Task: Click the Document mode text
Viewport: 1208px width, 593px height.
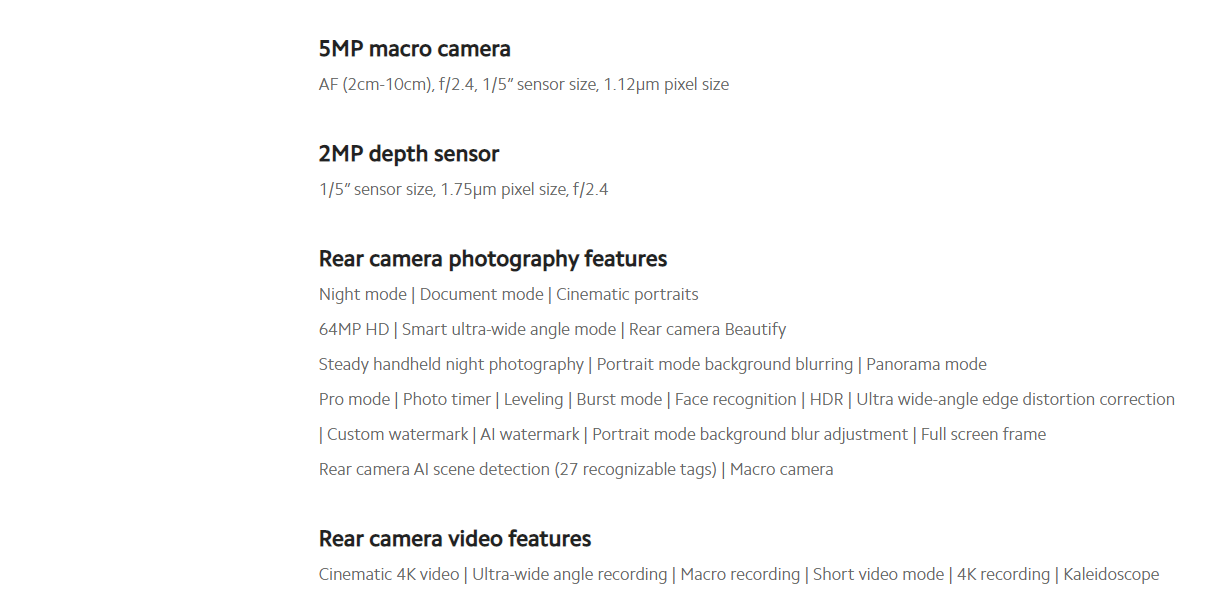Action: click(481, 295)
